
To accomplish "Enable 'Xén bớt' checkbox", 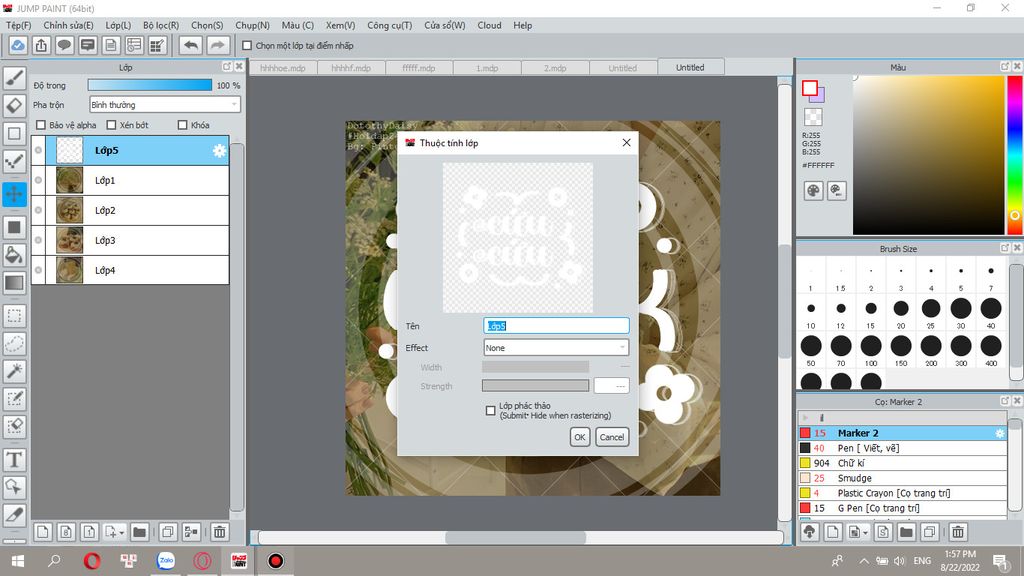I will [111, 125].
